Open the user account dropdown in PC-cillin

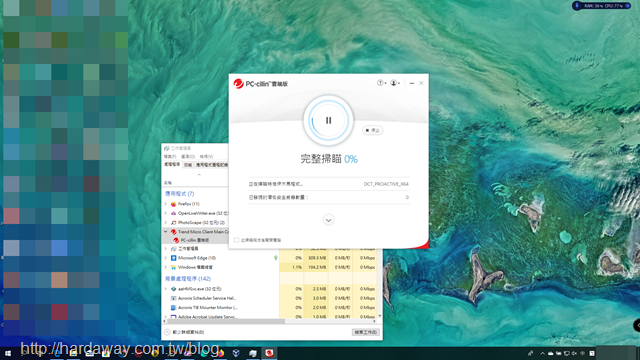395,83
